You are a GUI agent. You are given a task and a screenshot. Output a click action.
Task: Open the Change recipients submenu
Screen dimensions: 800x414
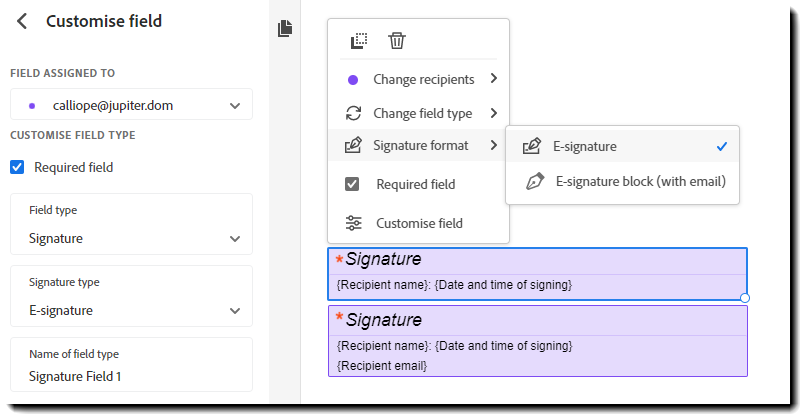[x=421, y=79]
